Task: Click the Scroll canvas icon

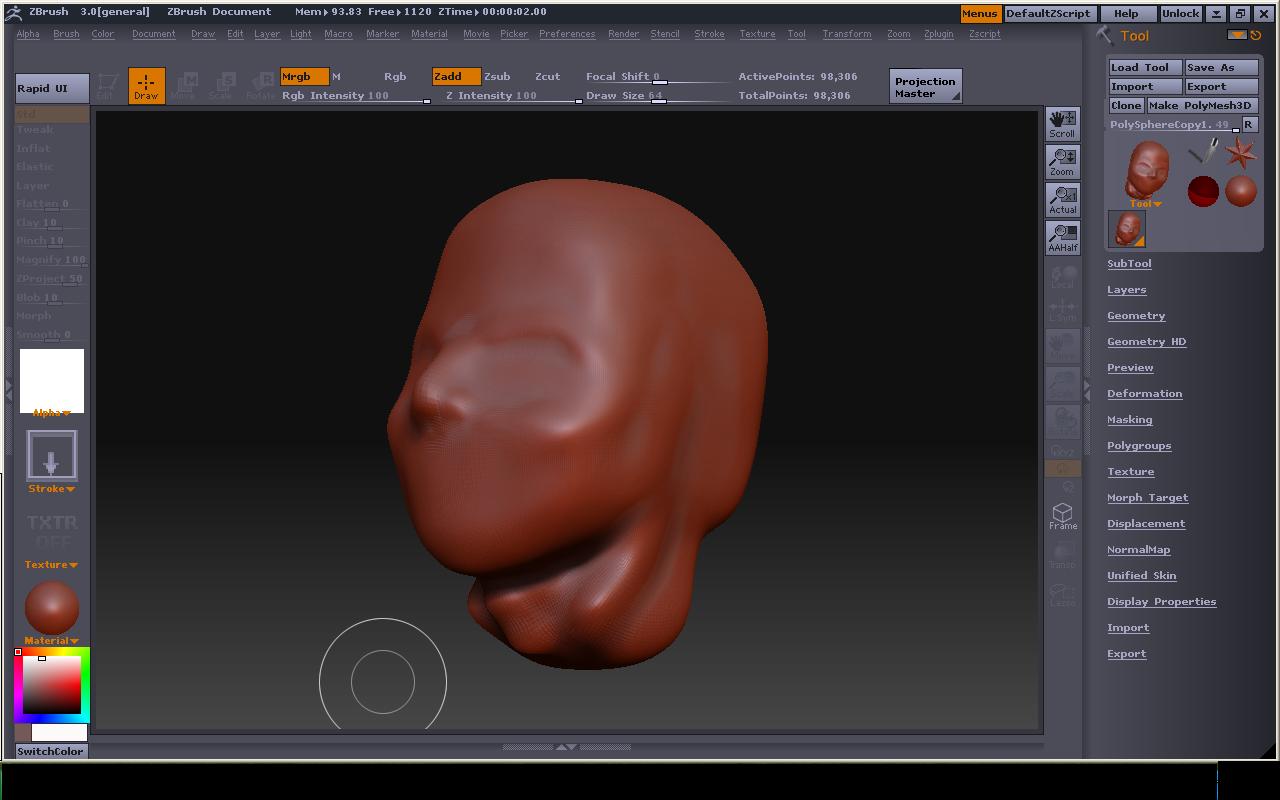Action: coord(1062,124)
